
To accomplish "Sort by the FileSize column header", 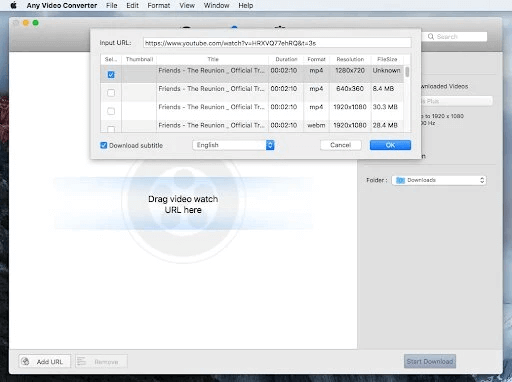I will (387, 59).
